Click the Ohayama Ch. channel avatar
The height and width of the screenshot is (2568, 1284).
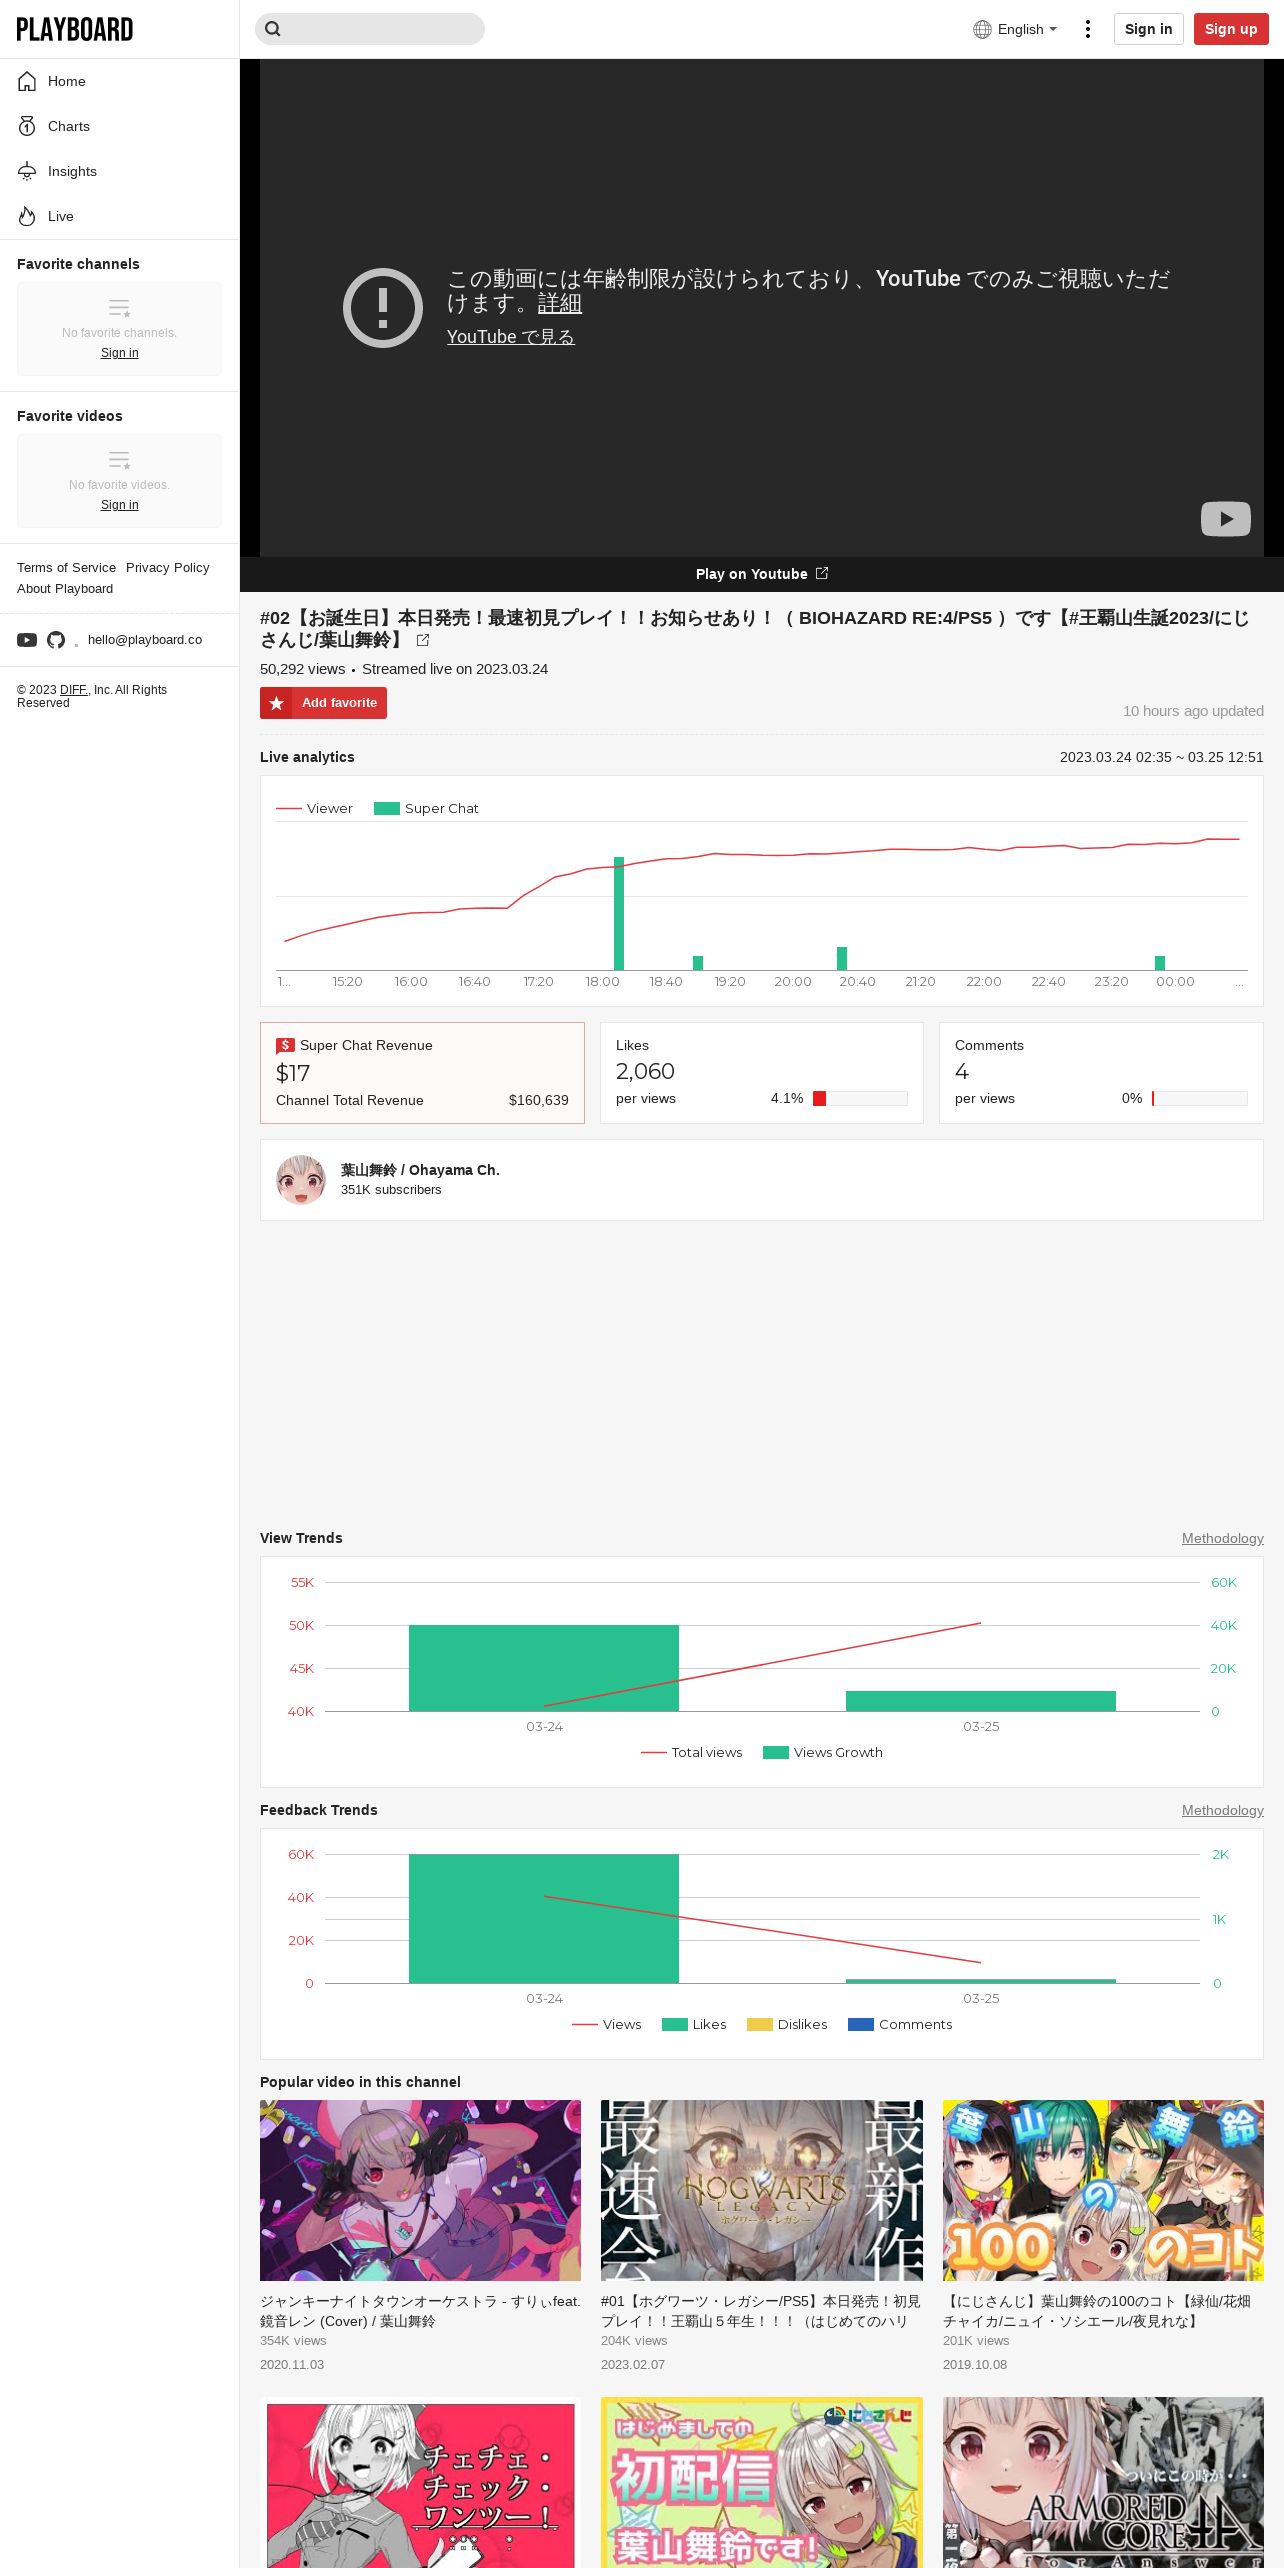[x=301, y=1180]
